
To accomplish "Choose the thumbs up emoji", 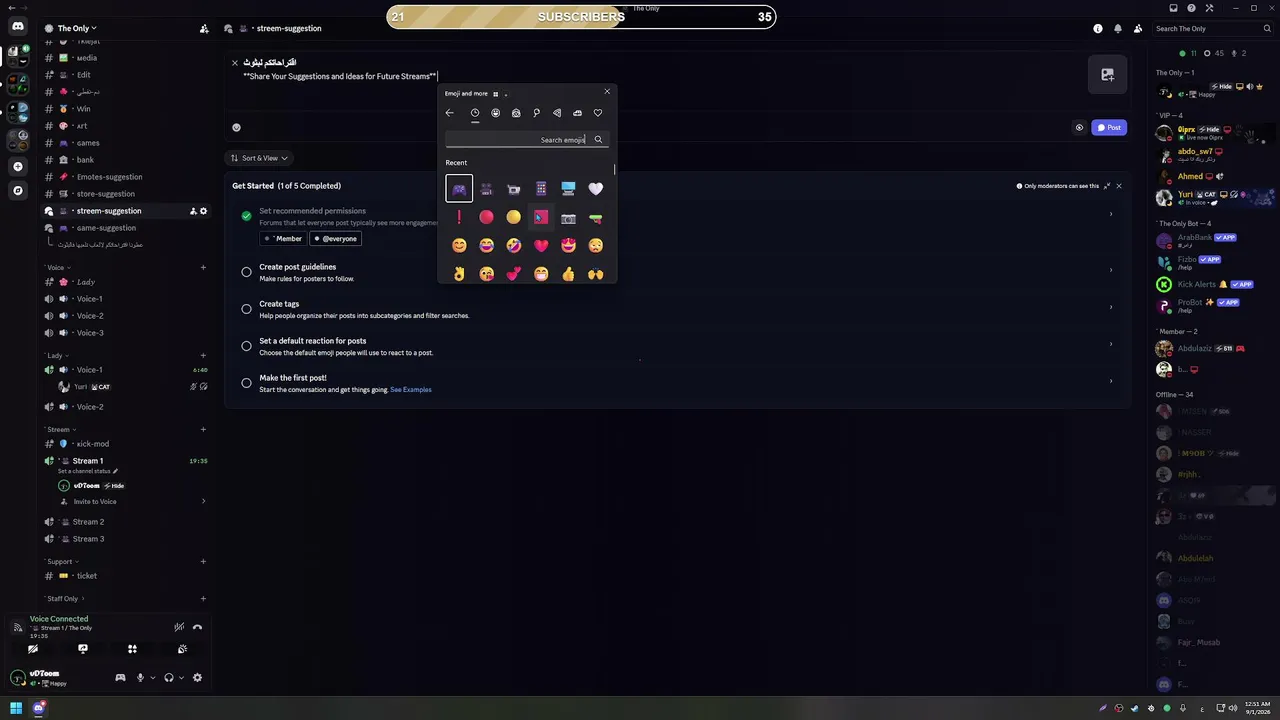I will (568, 273).
